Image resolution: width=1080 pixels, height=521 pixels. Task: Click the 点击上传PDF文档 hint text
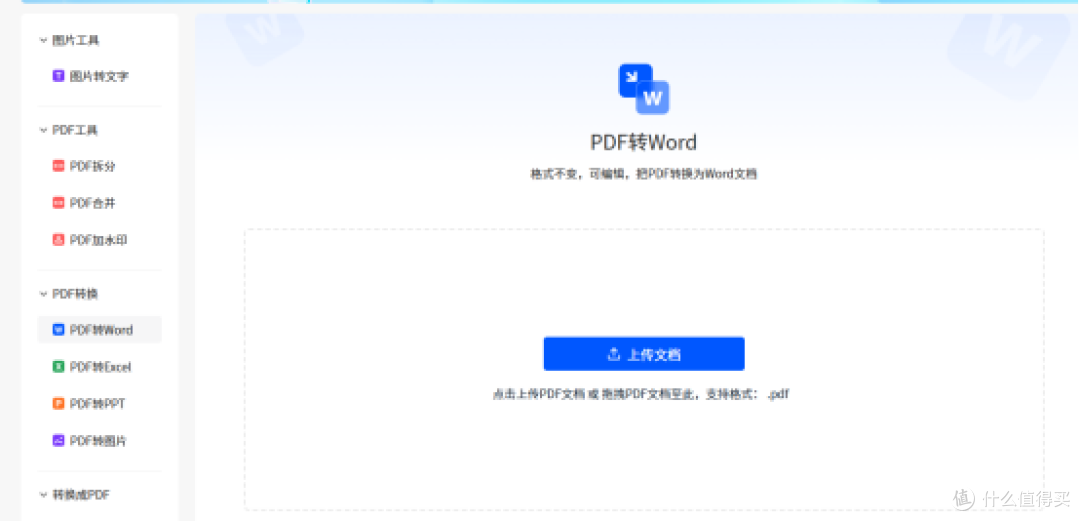(x=641, y=396)
